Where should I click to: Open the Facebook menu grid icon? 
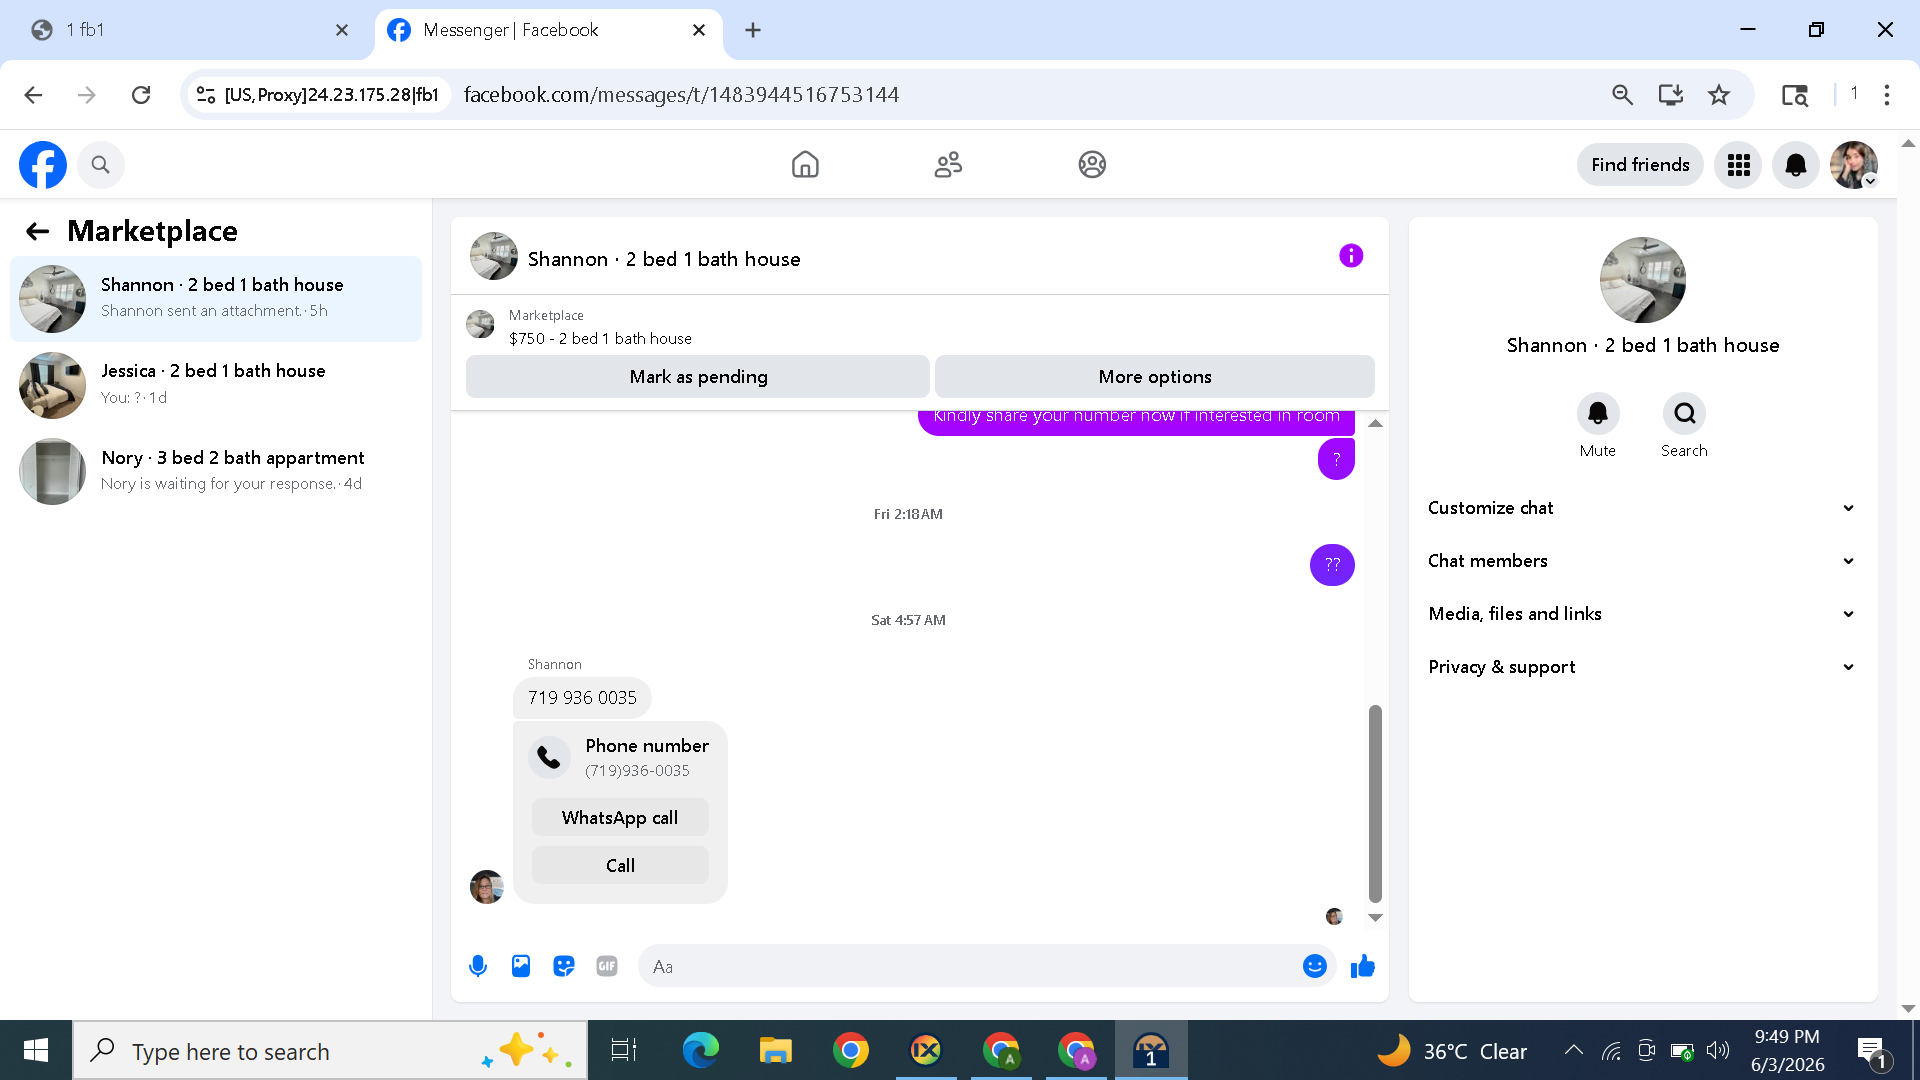[x=1738, y=165]
